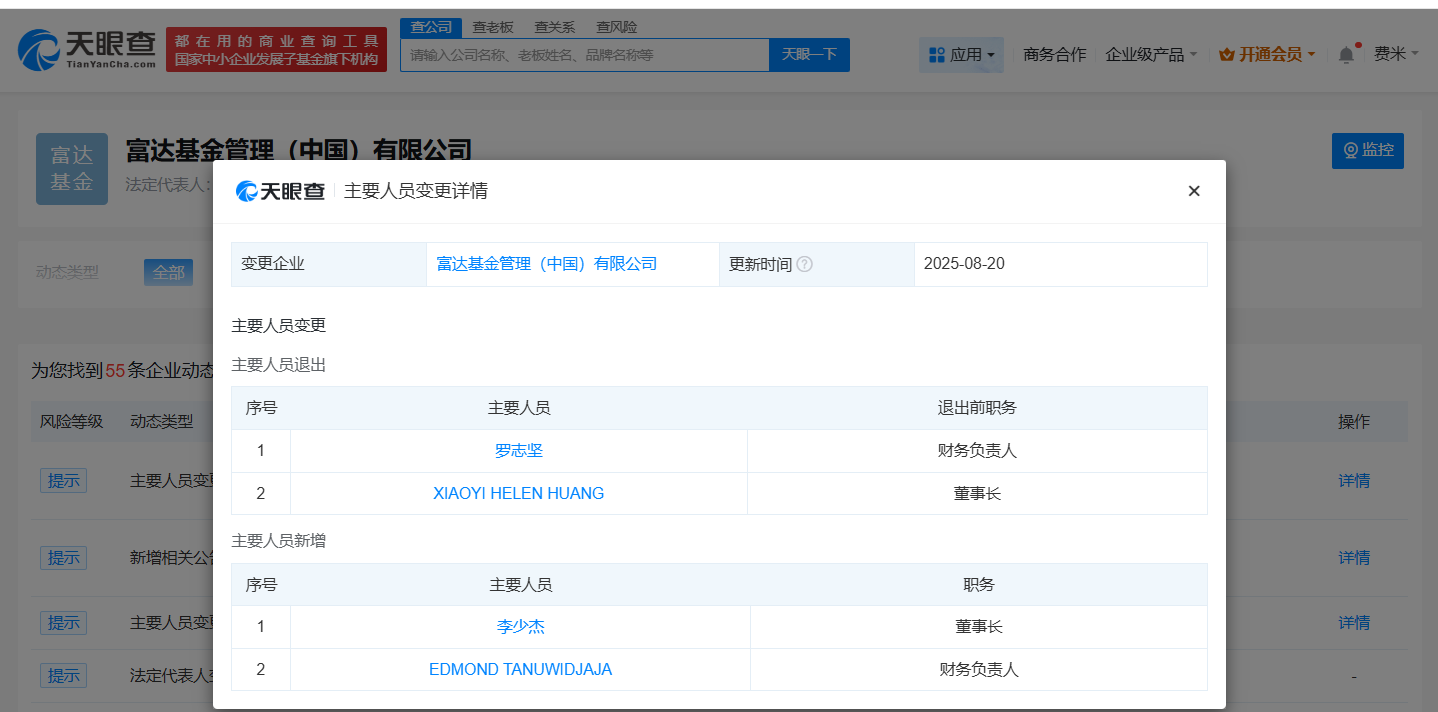Screen dimensions: 1438x712
Task: Click the first 详情 link
Action: coord(1354,480)
